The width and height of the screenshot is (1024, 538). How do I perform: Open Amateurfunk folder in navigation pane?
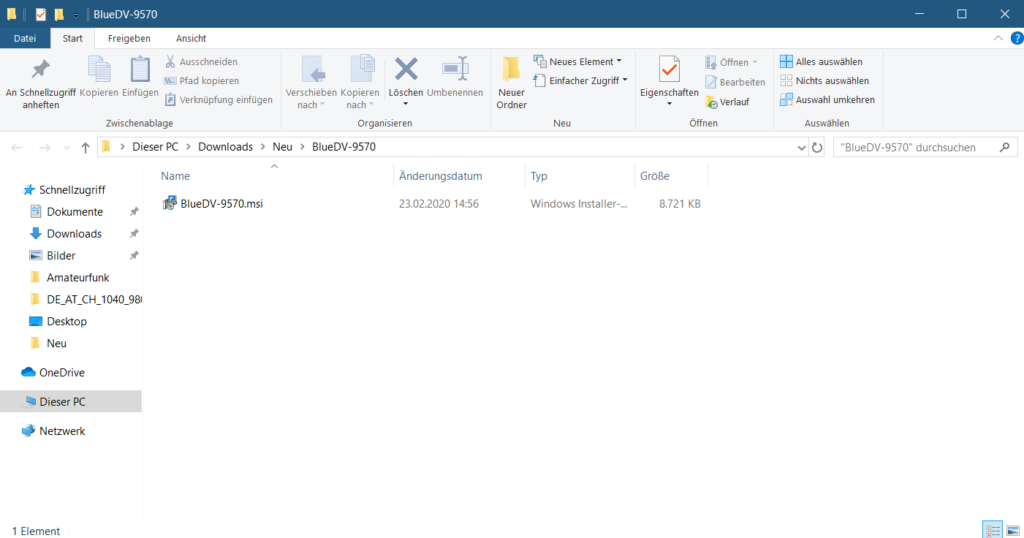pos(78,277)
